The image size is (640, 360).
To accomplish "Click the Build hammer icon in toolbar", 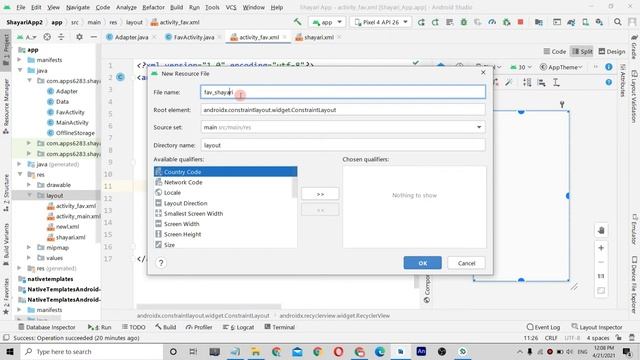I will click(298, 22).
